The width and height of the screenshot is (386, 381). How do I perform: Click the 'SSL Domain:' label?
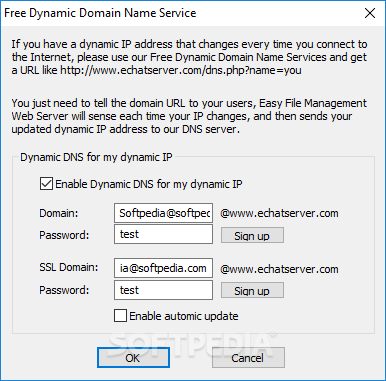[69, 267]
